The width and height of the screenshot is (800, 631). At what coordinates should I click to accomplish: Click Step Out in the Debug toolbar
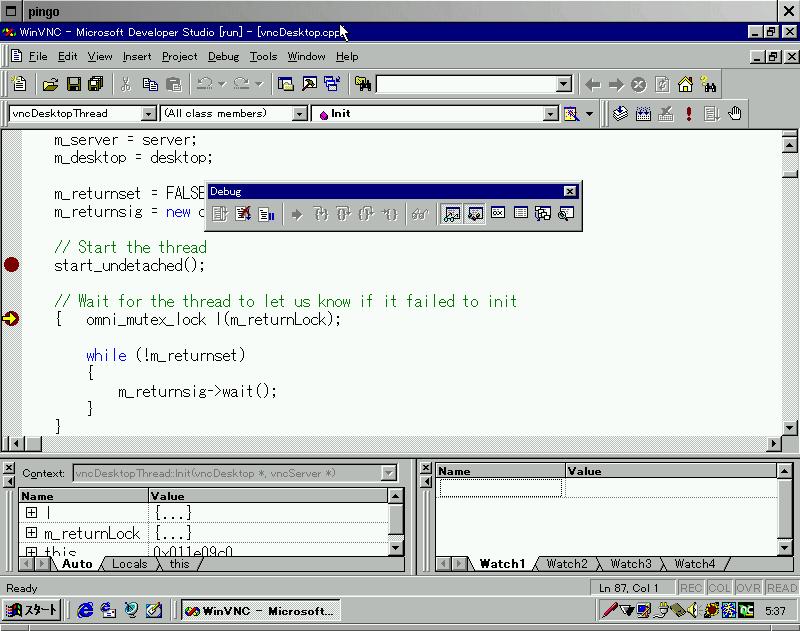coord(366,214)
